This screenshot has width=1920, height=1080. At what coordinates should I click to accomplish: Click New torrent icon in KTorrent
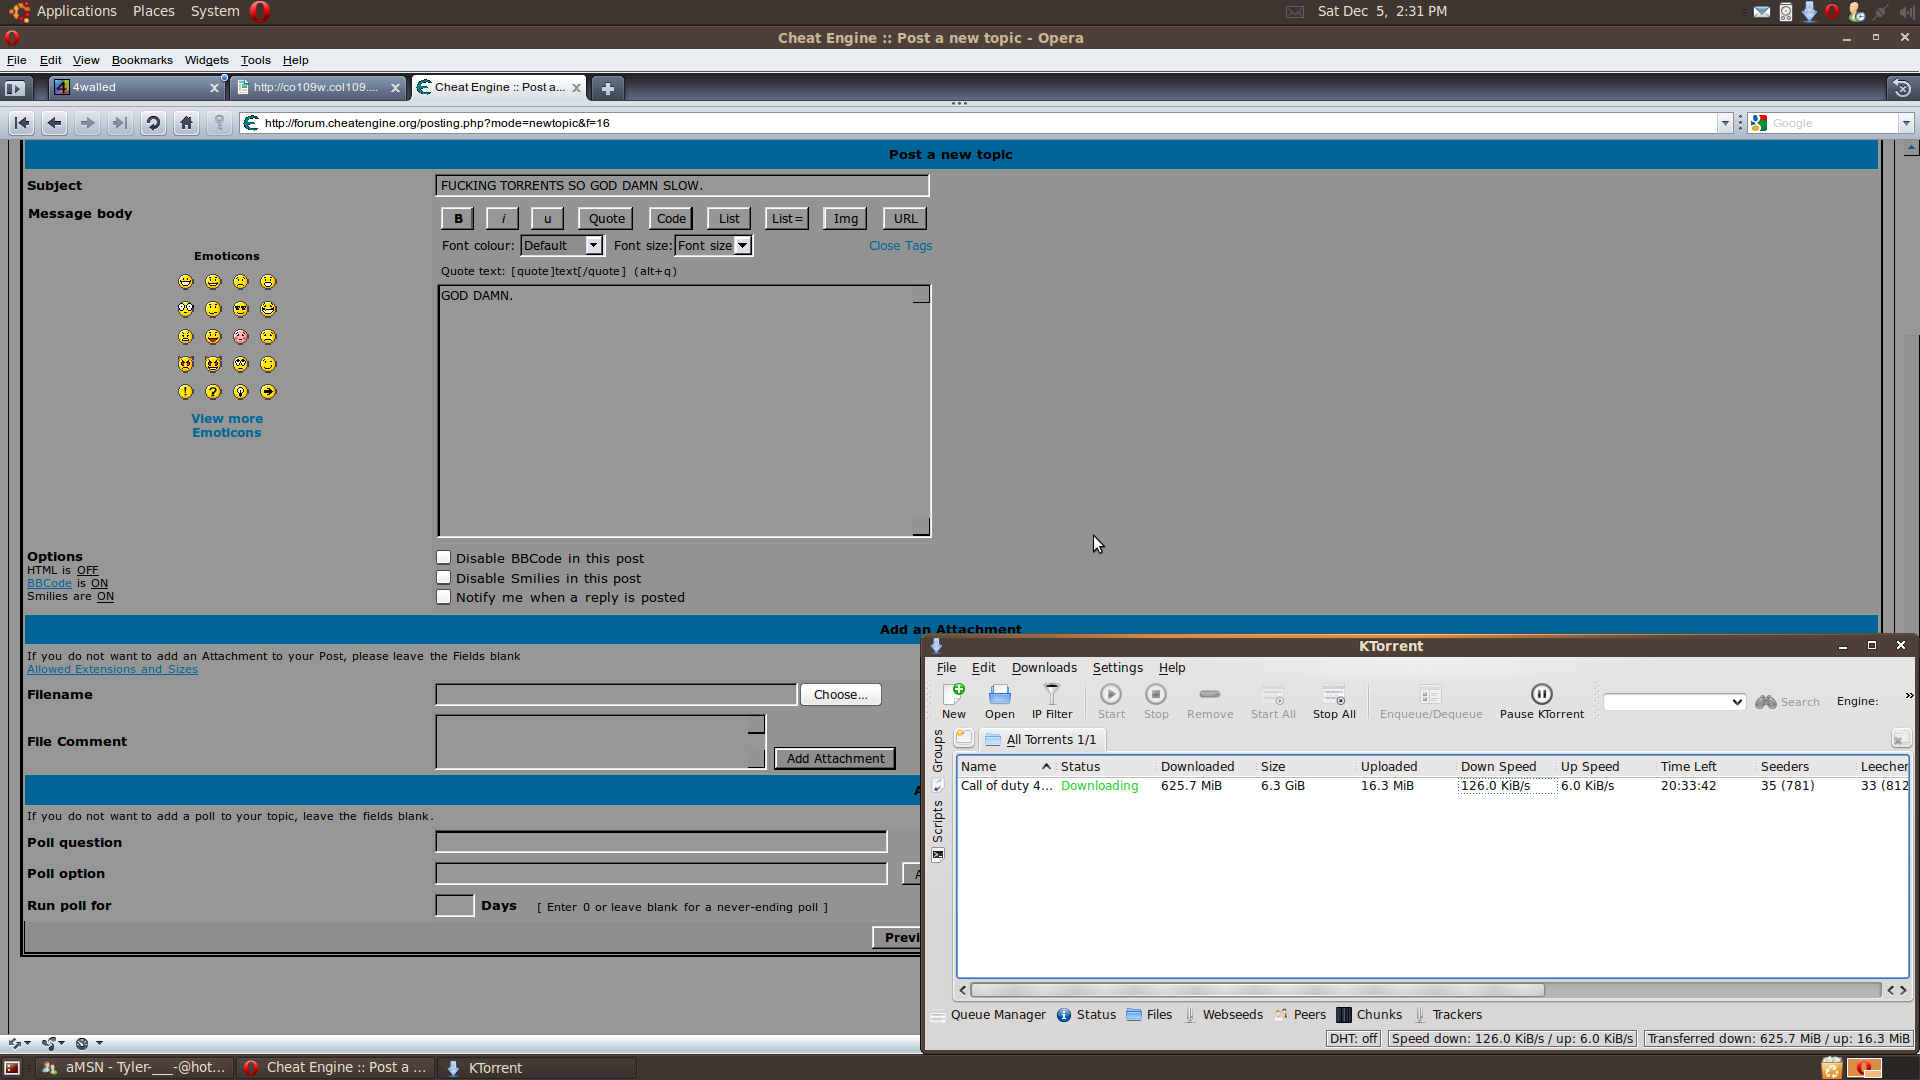point(953,701)
